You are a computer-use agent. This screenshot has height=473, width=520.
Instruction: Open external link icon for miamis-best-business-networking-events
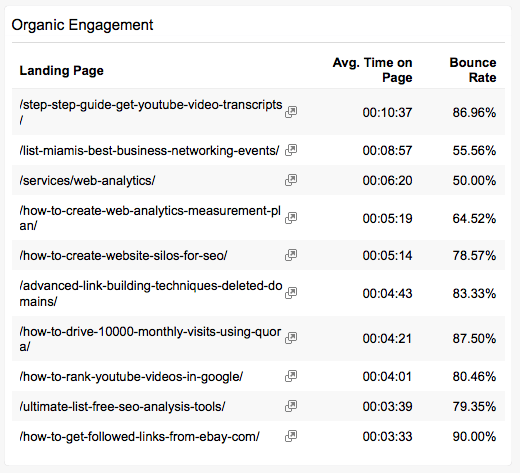pos(291,150)
